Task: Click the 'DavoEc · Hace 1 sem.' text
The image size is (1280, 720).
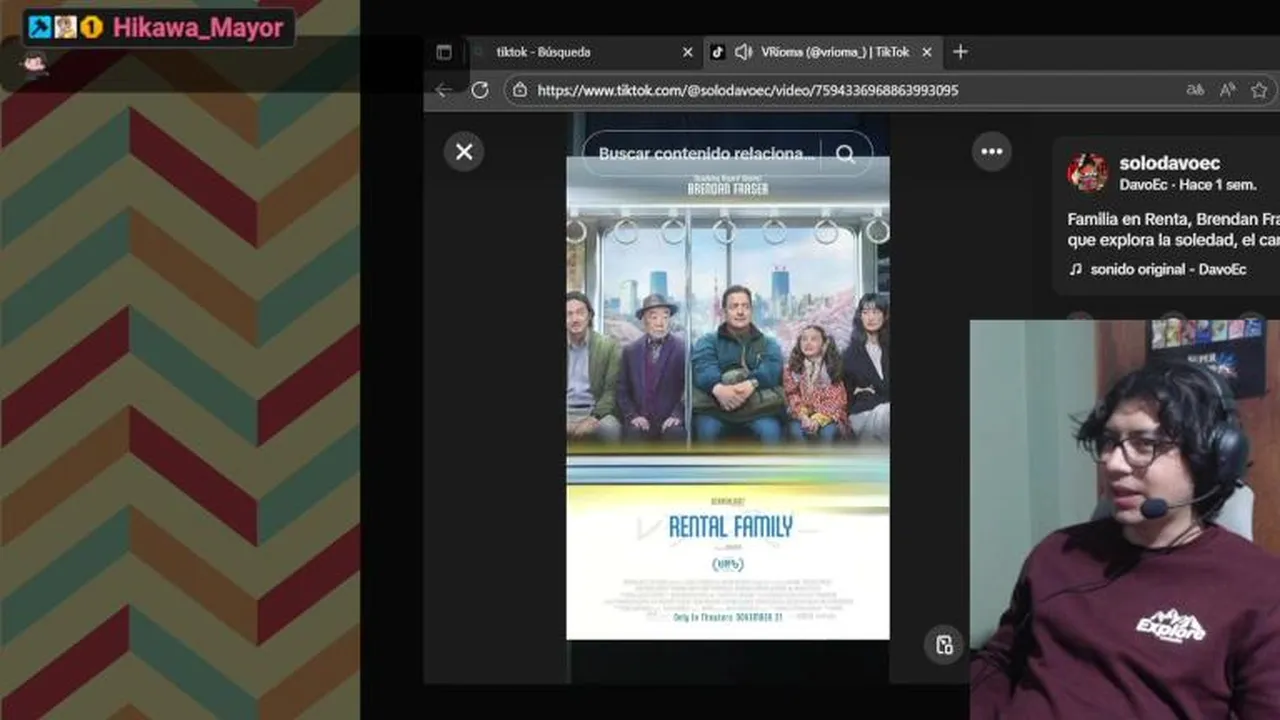Action: click(x=1188, y=185)
